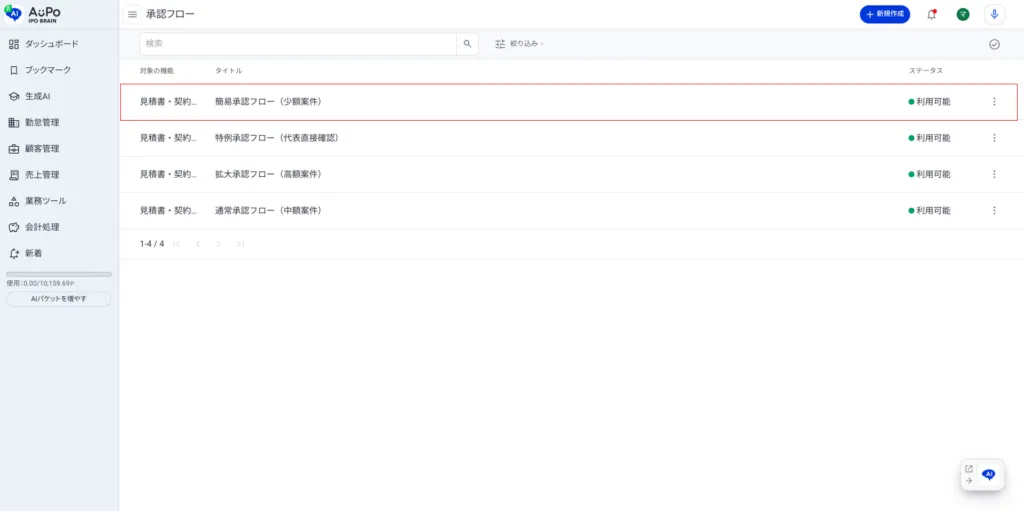
Task: Click into the 検索 search field
Action: coord(298,44)
